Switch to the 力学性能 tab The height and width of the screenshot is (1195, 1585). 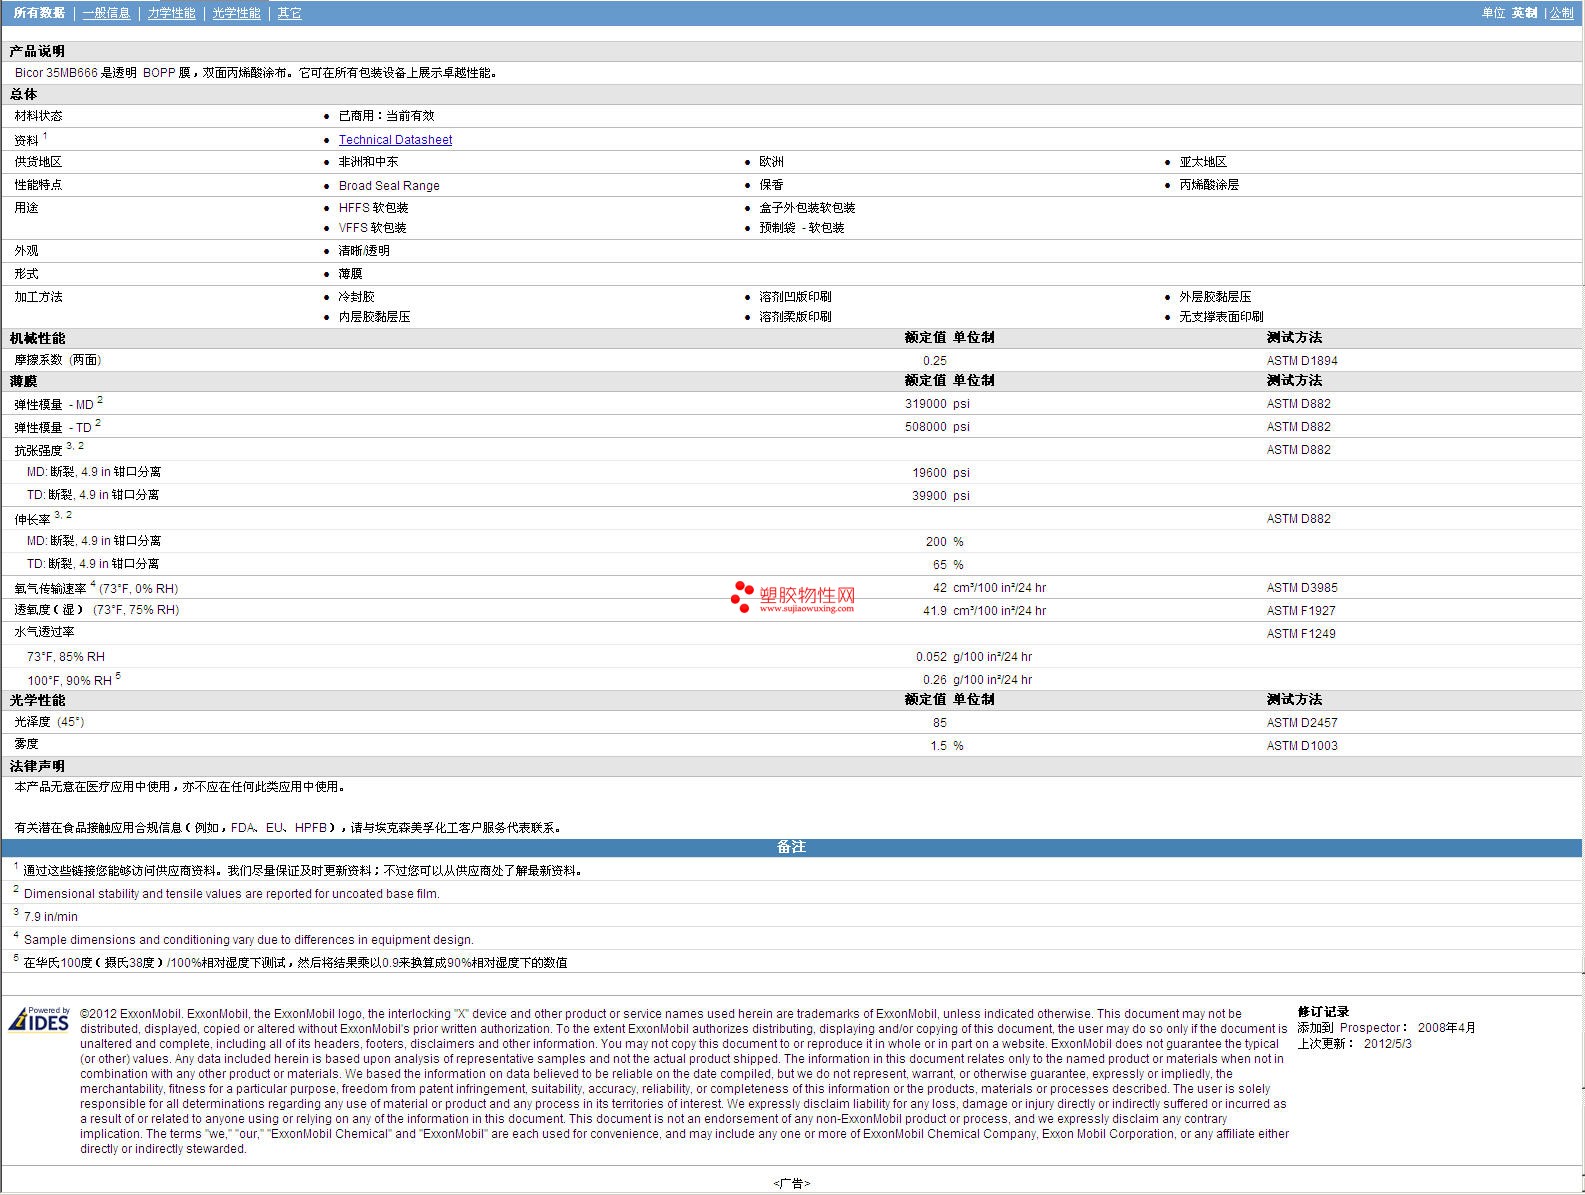coord(171,13)
